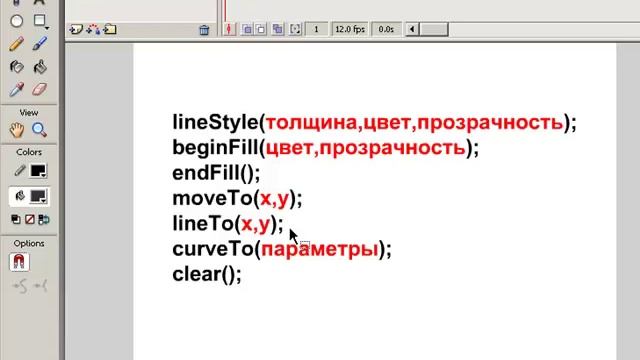
Task: Select the Zoom magnifier tool
Action: [40, 130]
